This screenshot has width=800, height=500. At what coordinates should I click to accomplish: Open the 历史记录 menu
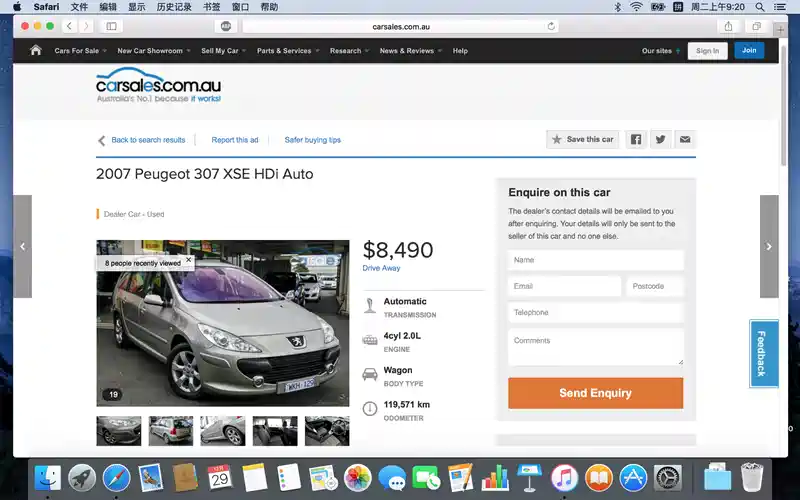[174, 7]
